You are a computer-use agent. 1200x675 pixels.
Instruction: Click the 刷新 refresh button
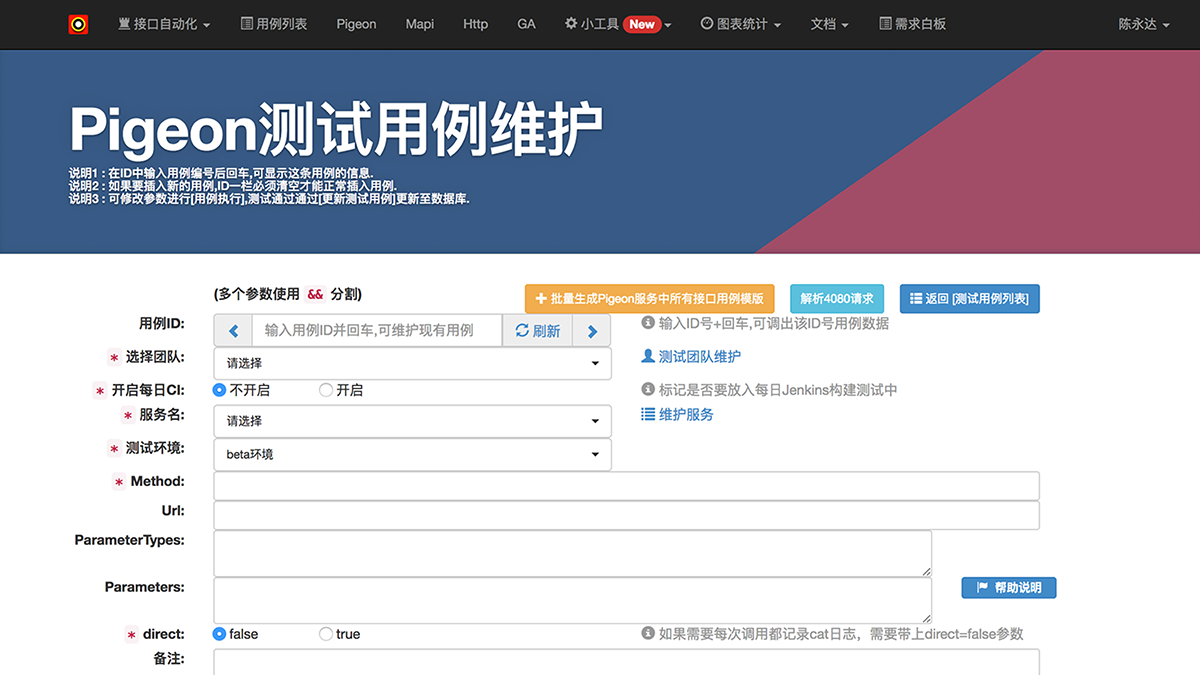click(538, 331)
